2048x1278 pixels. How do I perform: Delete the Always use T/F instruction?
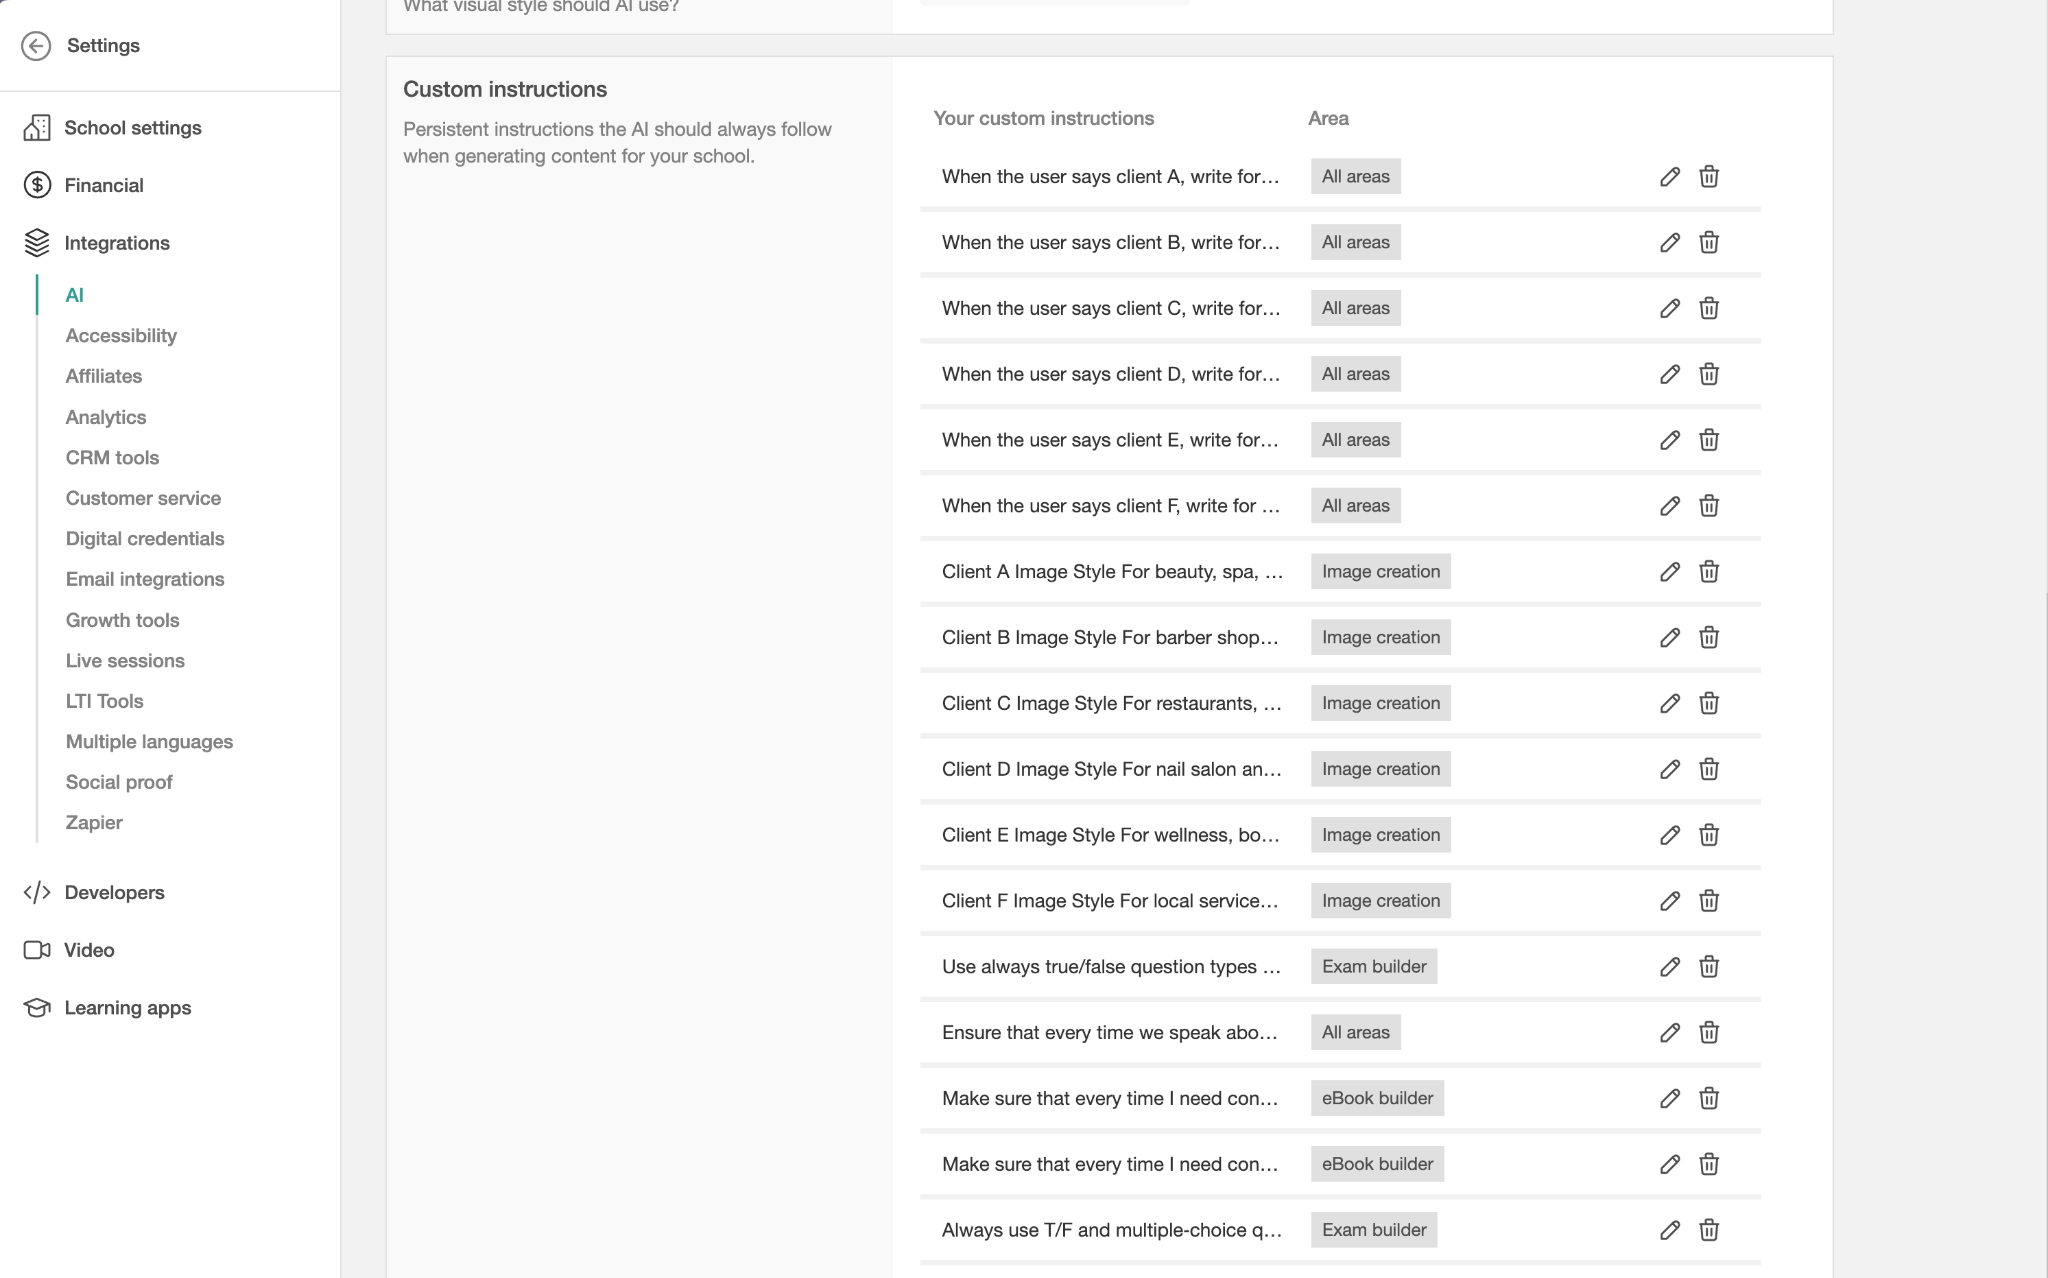click(x=1709, y=1231)
